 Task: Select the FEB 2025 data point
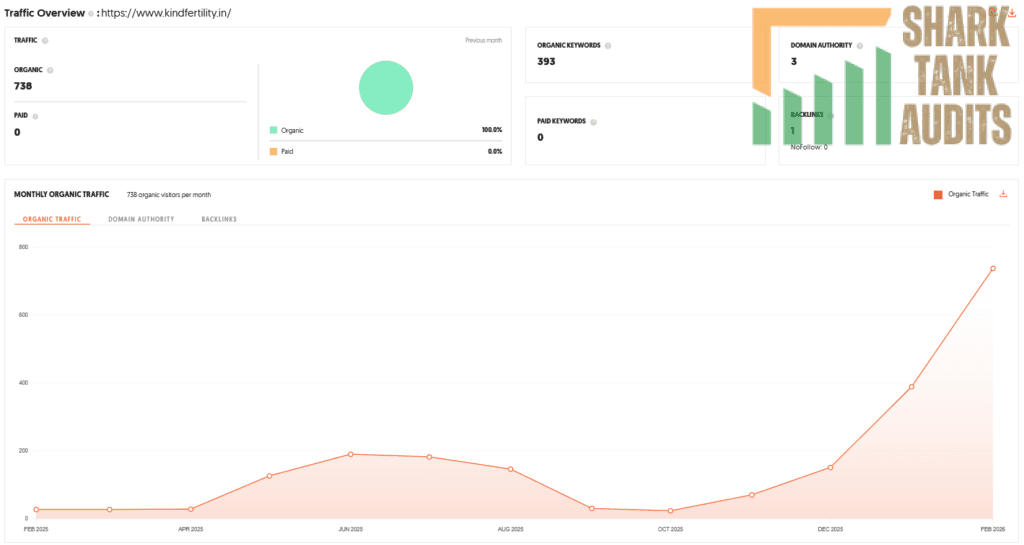[37, 510]
